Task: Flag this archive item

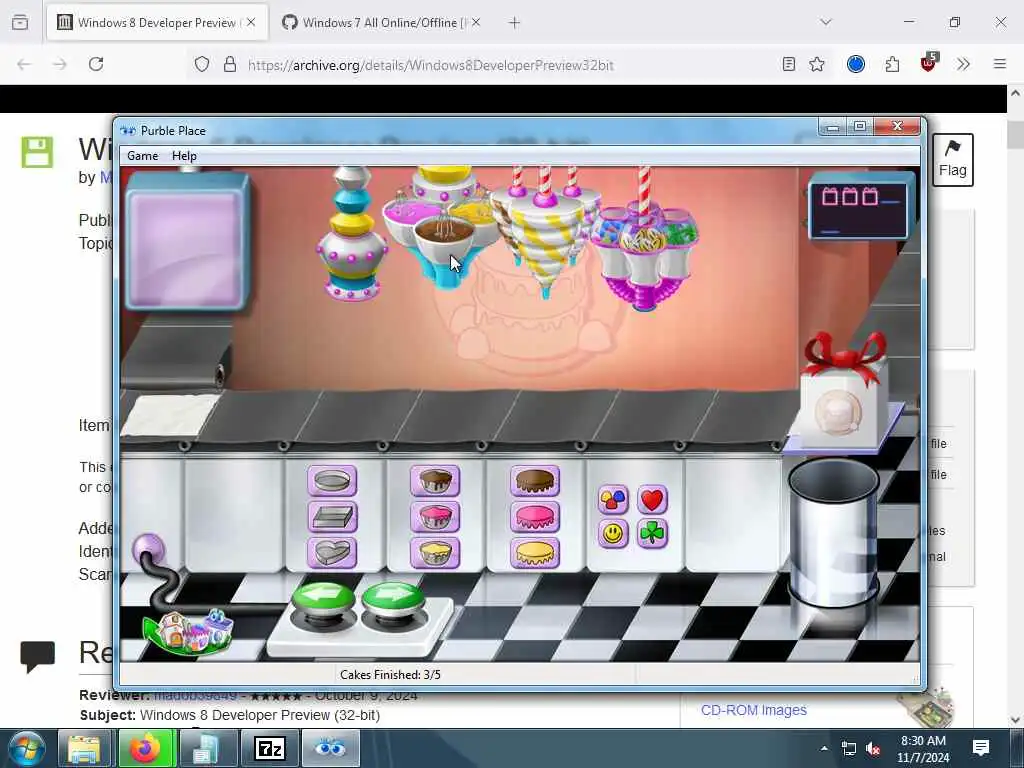Action: click(x=953, y=159)
